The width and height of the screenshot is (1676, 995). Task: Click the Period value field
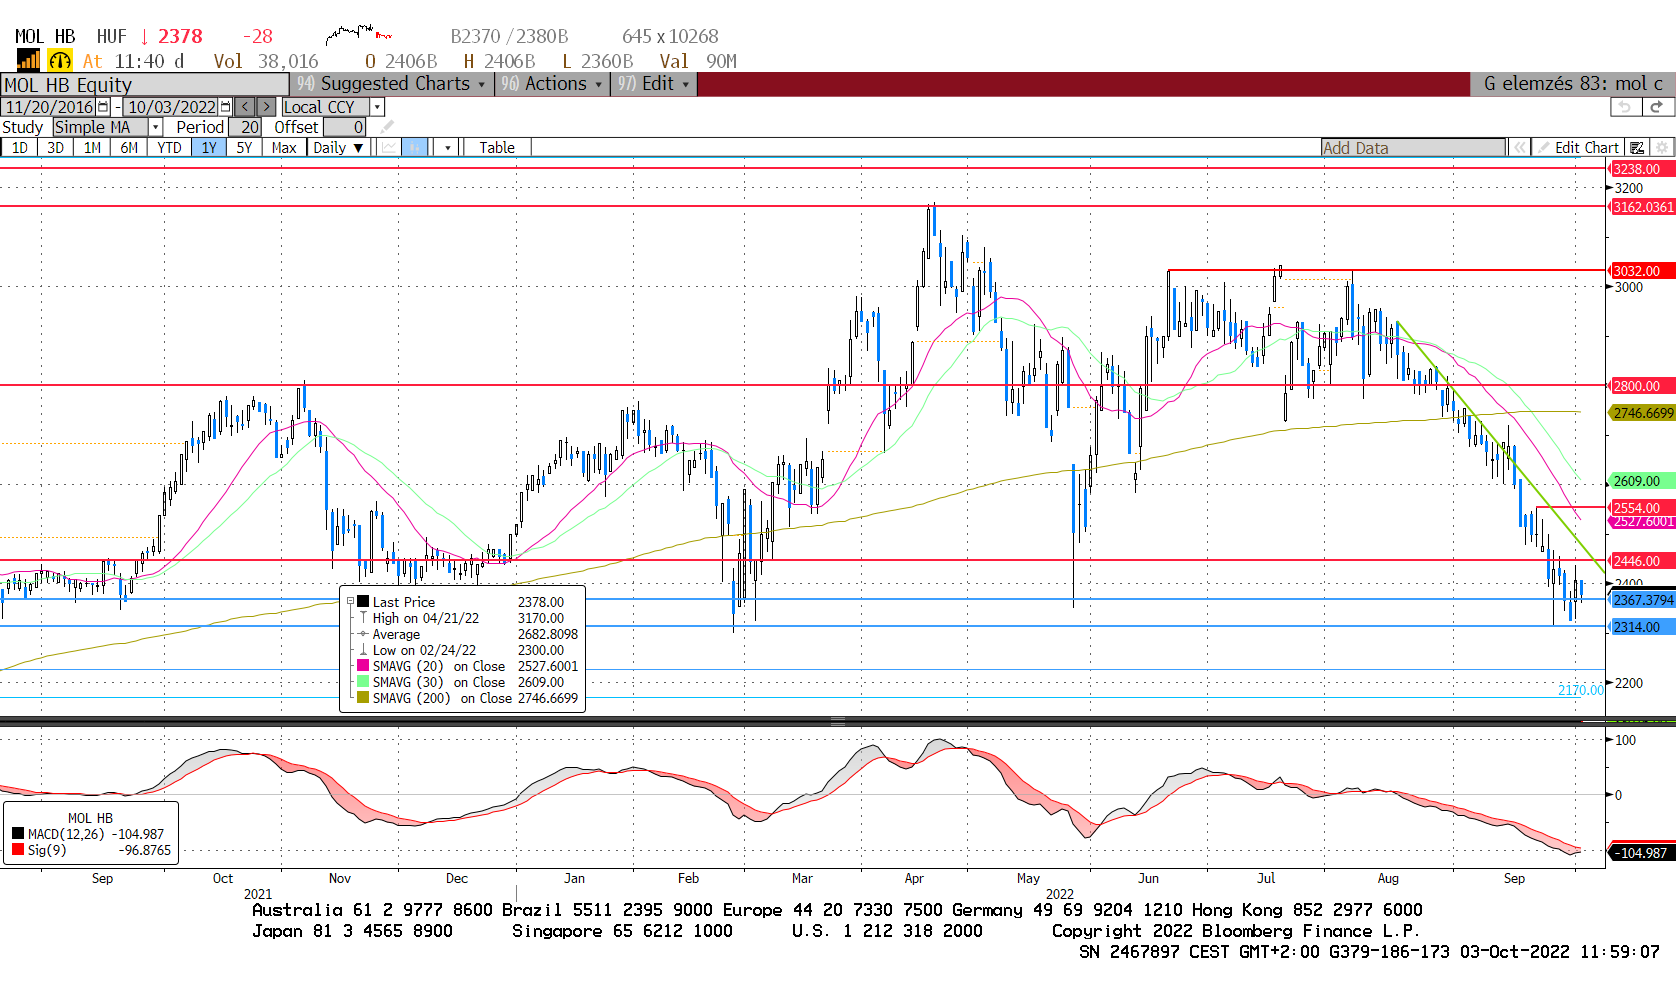coord(245,127)
